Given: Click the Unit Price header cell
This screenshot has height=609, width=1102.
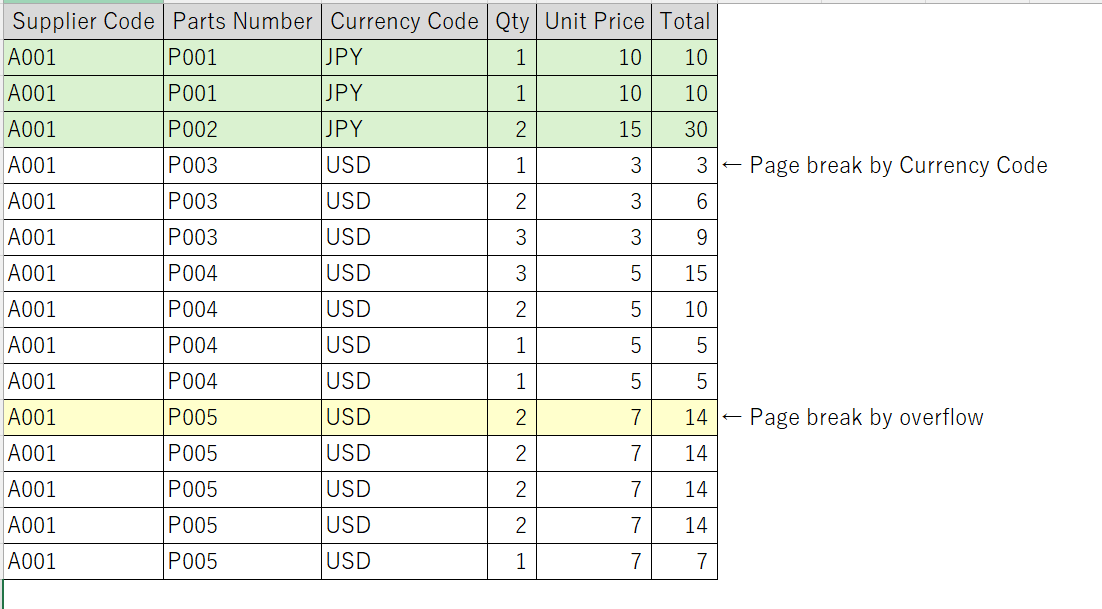Looking at the screenshot, I should [594, 22].
